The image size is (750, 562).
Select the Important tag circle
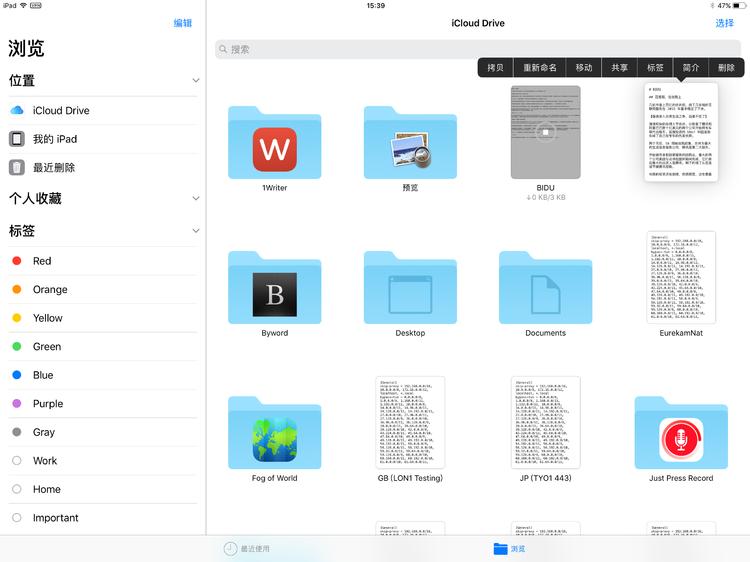tap(17, 518)
